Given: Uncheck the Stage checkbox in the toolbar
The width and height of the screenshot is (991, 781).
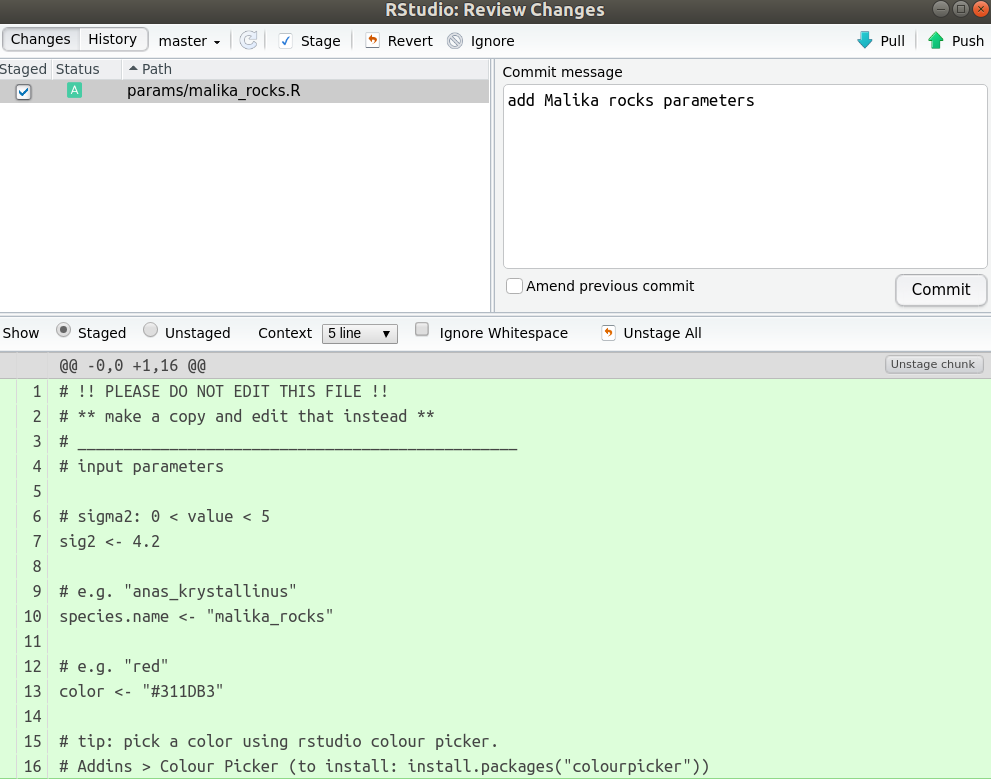Looking at the screenshot, I should (x=287, y=41).
